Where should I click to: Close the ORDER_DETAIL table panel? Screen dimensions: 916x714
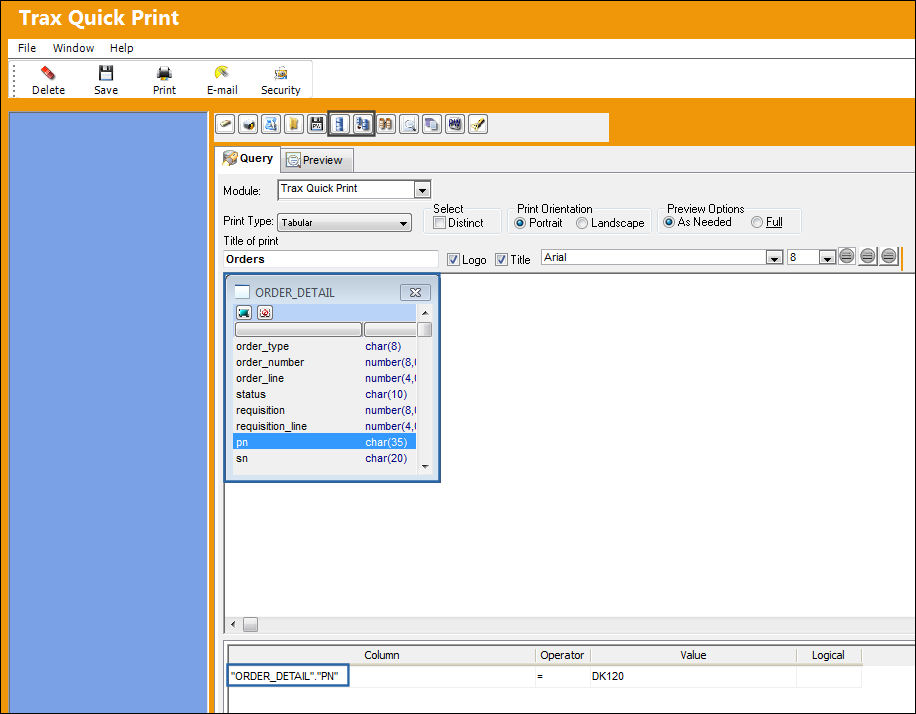(x=415, y=292)
